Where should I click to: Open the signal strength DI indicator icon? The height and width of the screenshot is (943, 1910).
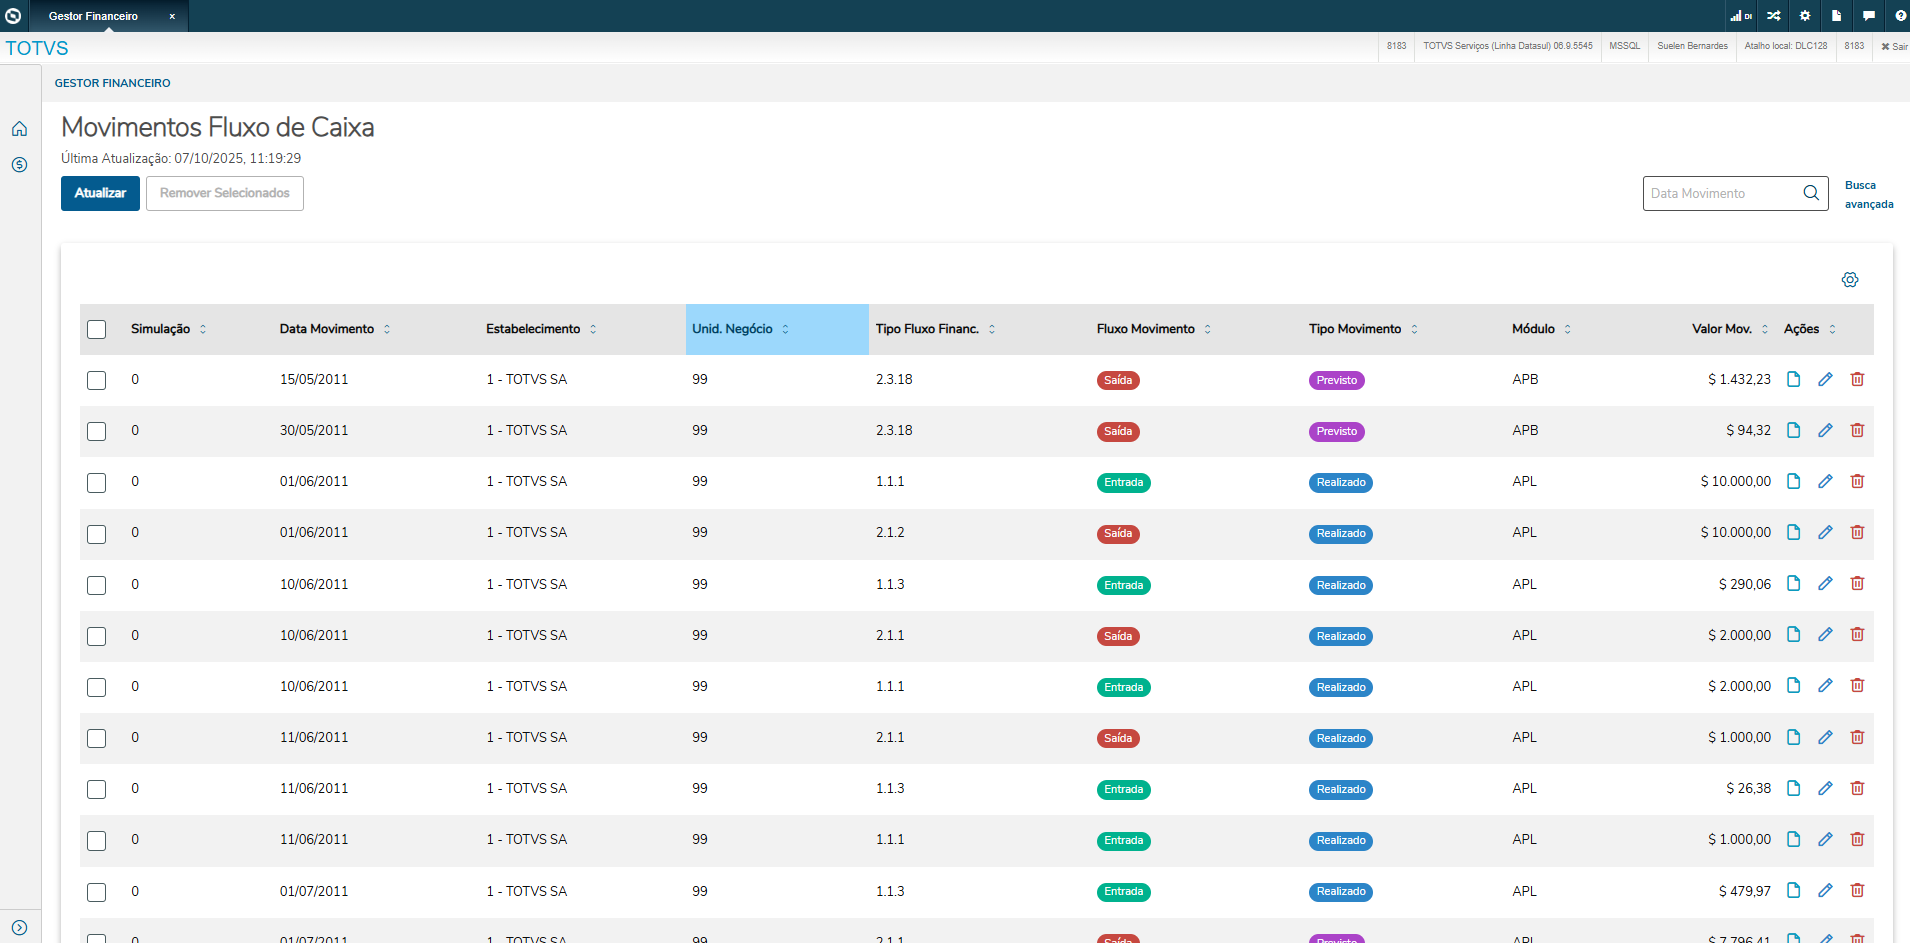pyautogui.click(x=1741, y=16)
